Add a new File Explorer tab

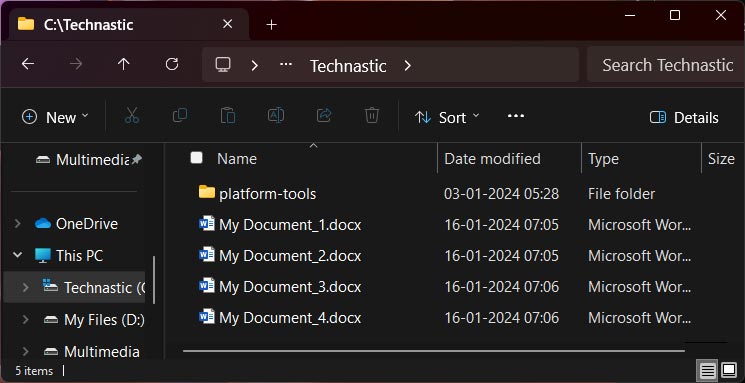(271, 25)
